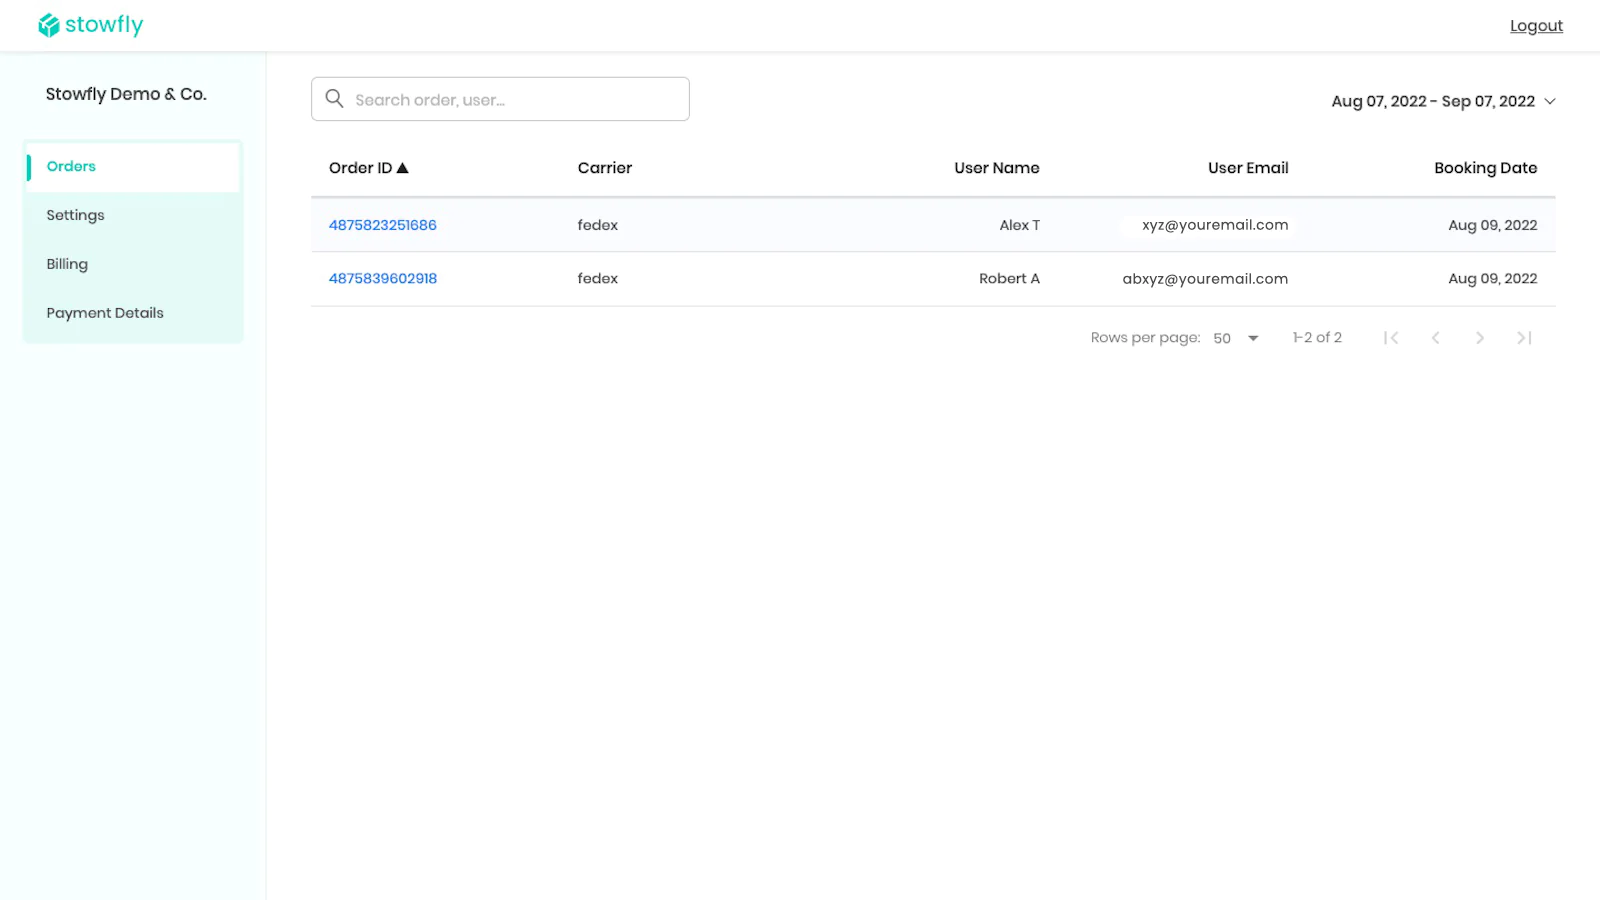Screen dimensions: 1600x900
Task: Open order 4875823251686
Action: 383,225
